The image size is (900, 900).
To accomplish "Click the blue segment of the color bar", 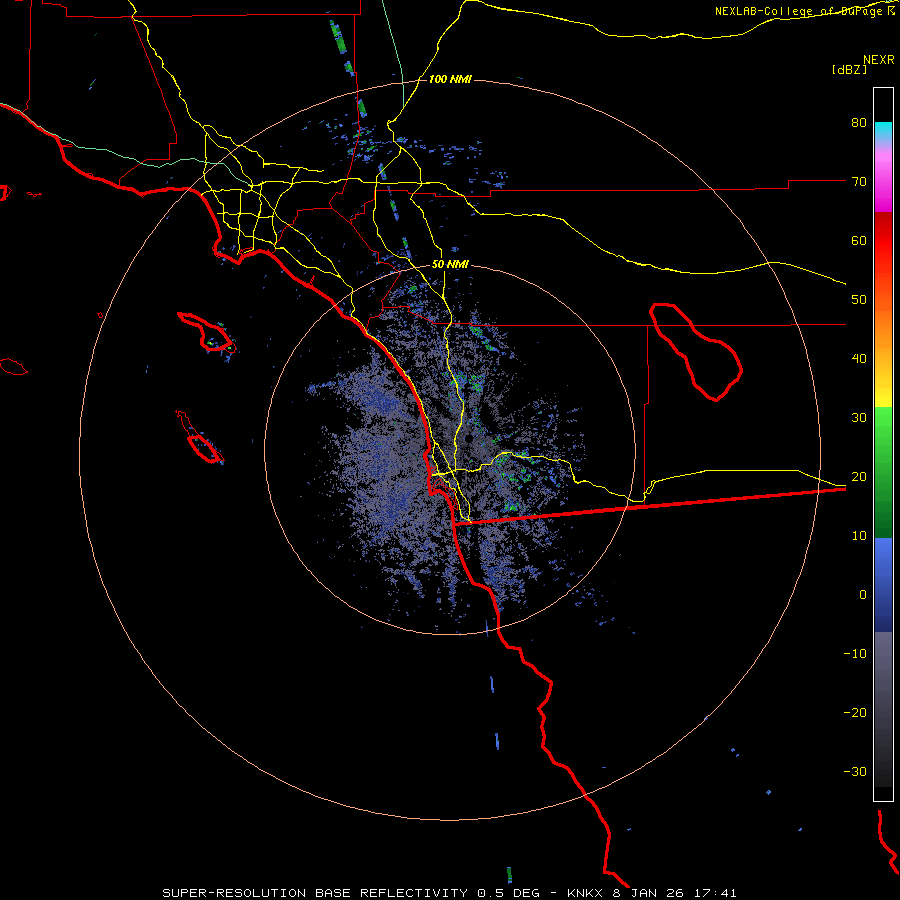I will pos(883,584).
